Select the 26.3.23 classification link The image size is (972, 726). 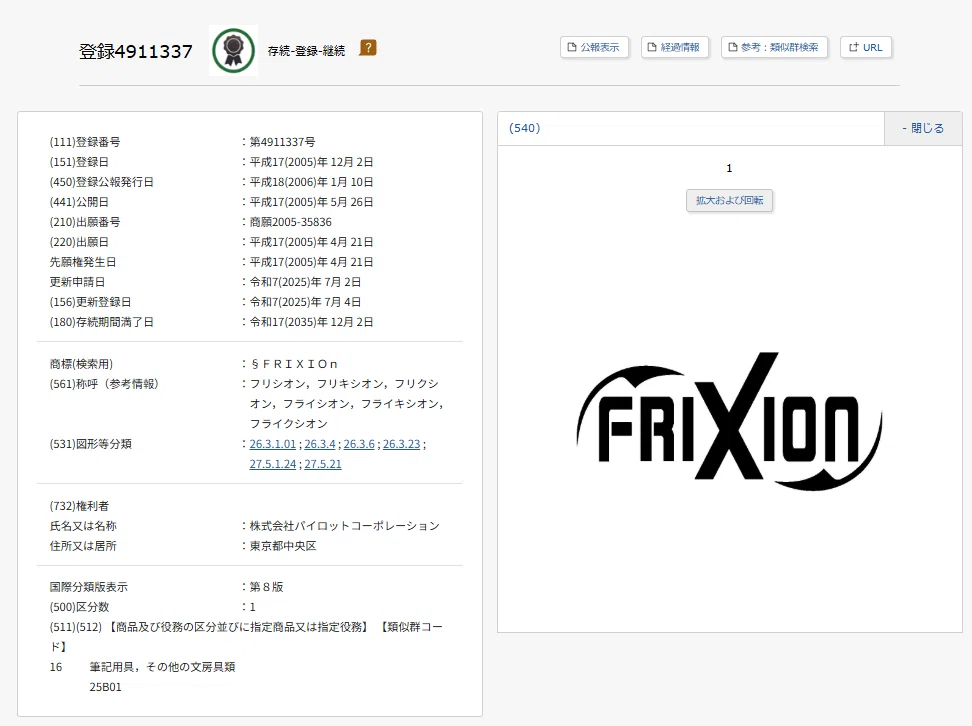402,444
